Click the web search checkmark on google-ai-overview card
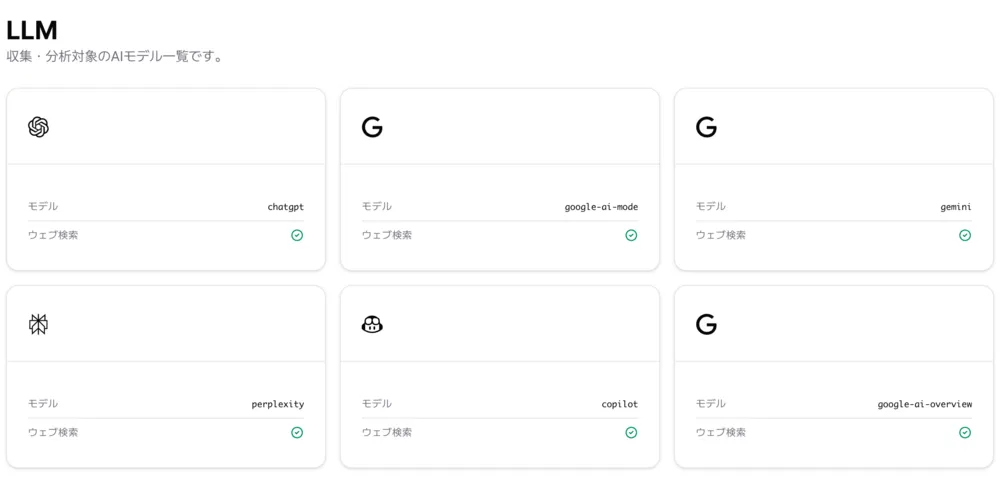The height and width of the screenshot is (481, 1000). point(966,433)
